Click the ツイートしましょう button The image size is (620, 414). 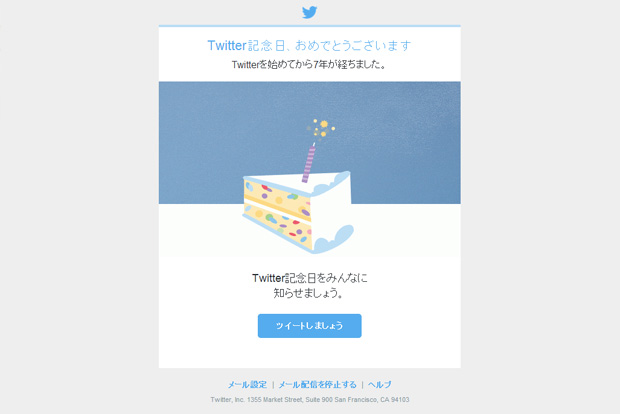[310, 326]
